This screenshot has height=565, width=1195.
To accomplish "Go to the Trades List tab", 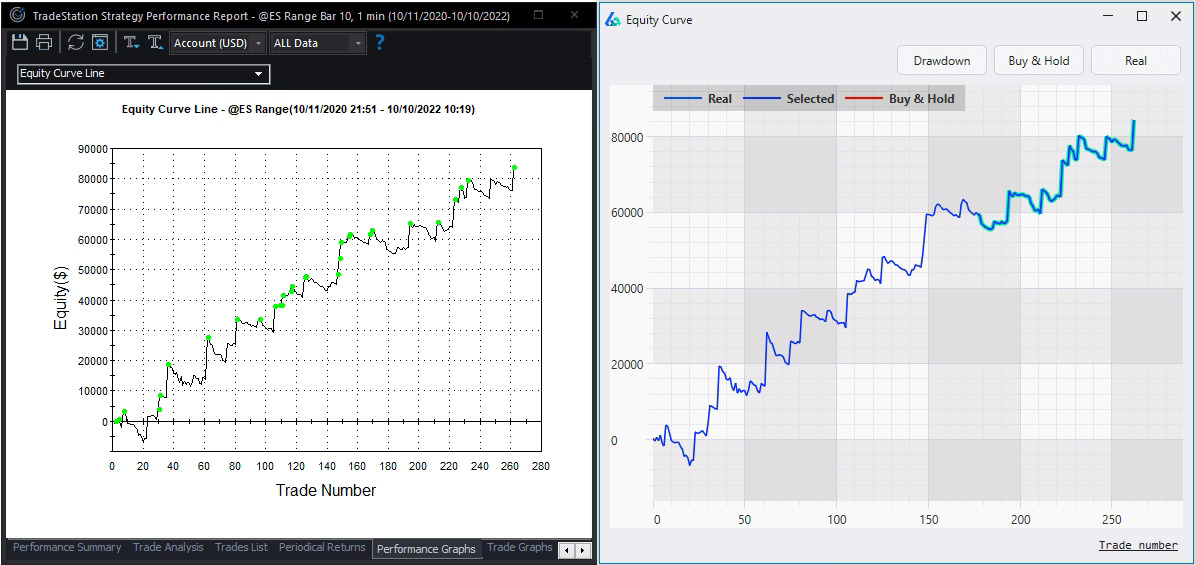I will click(241, 548).
